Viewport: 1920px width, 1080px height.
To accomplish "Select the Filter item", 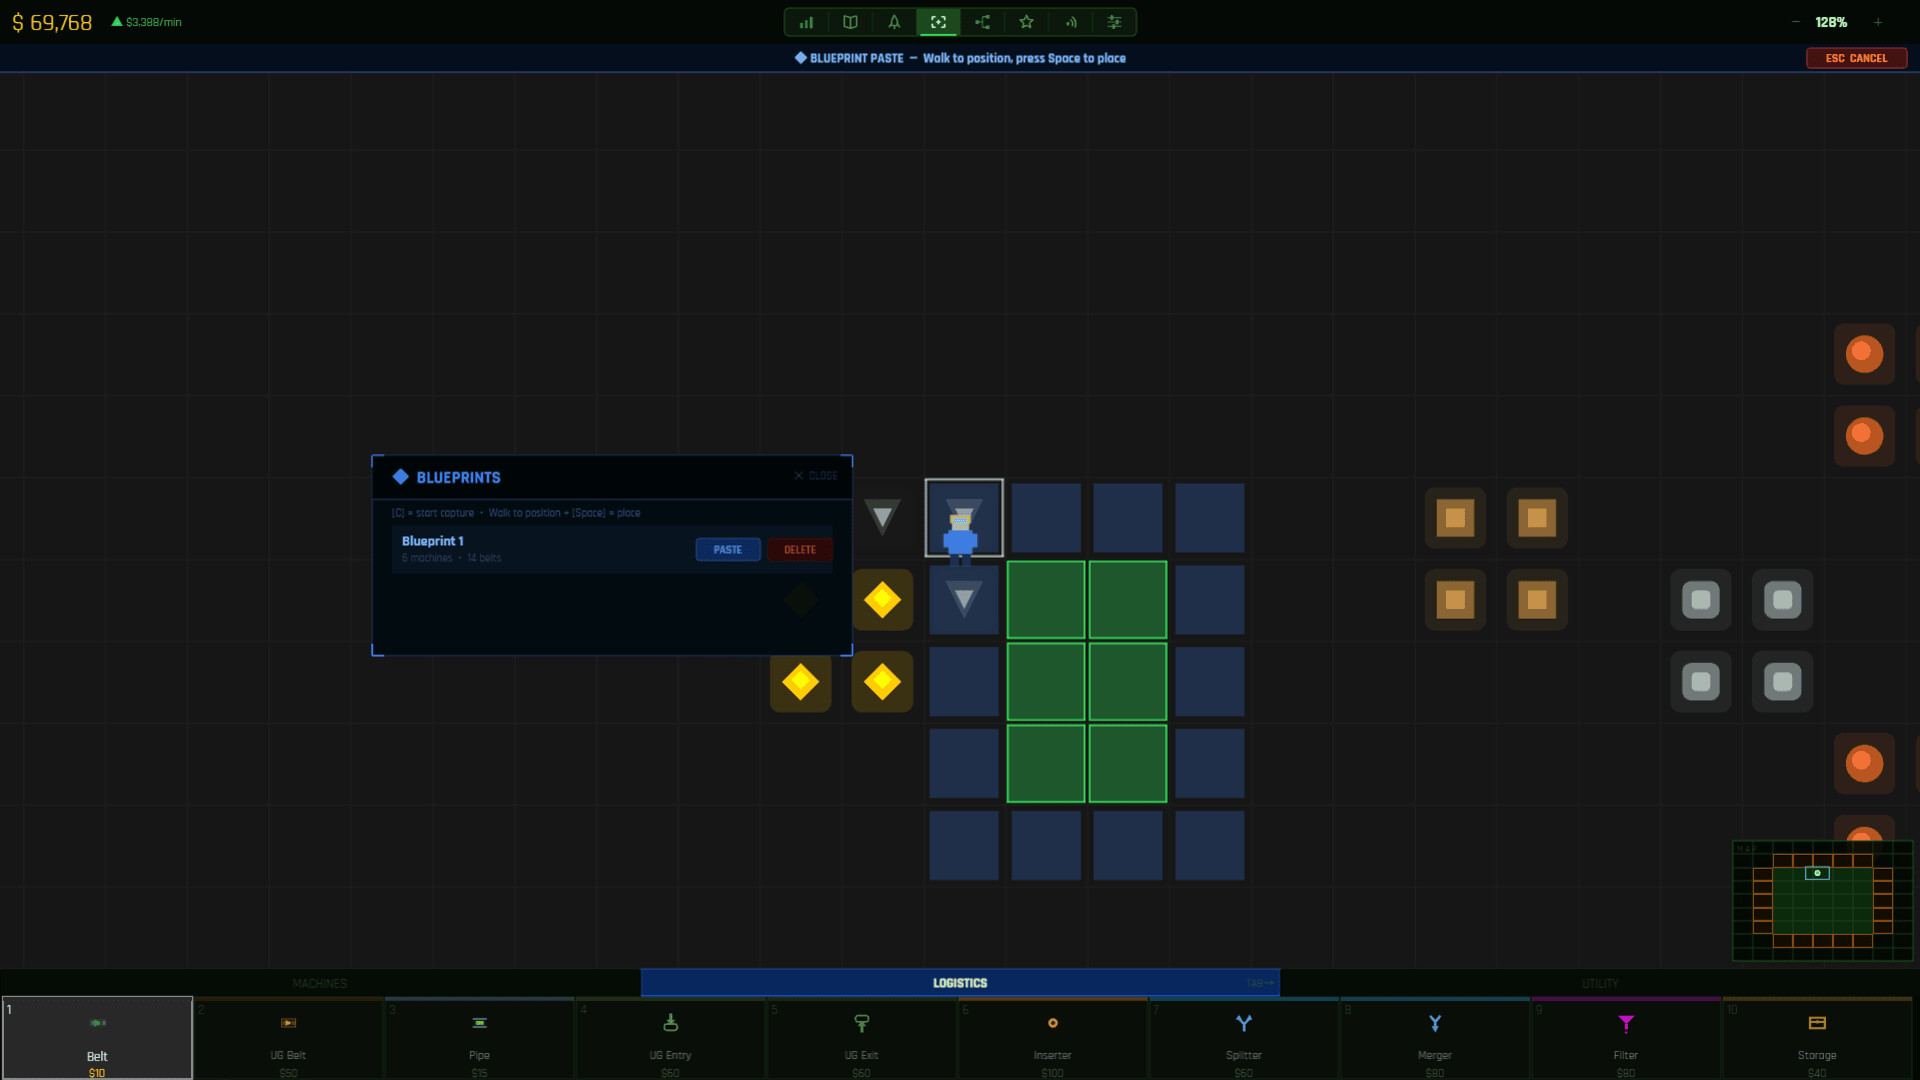I will tap(1625, 1038).
